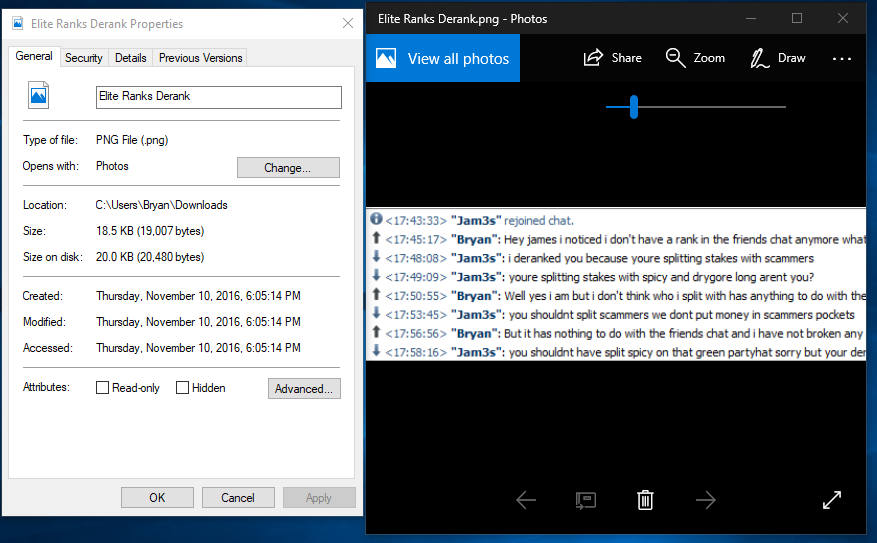The image size is (877, 543).
Task: Click the Modified date value in Properties
Action: pyautogui.click(x=198, y=322)
